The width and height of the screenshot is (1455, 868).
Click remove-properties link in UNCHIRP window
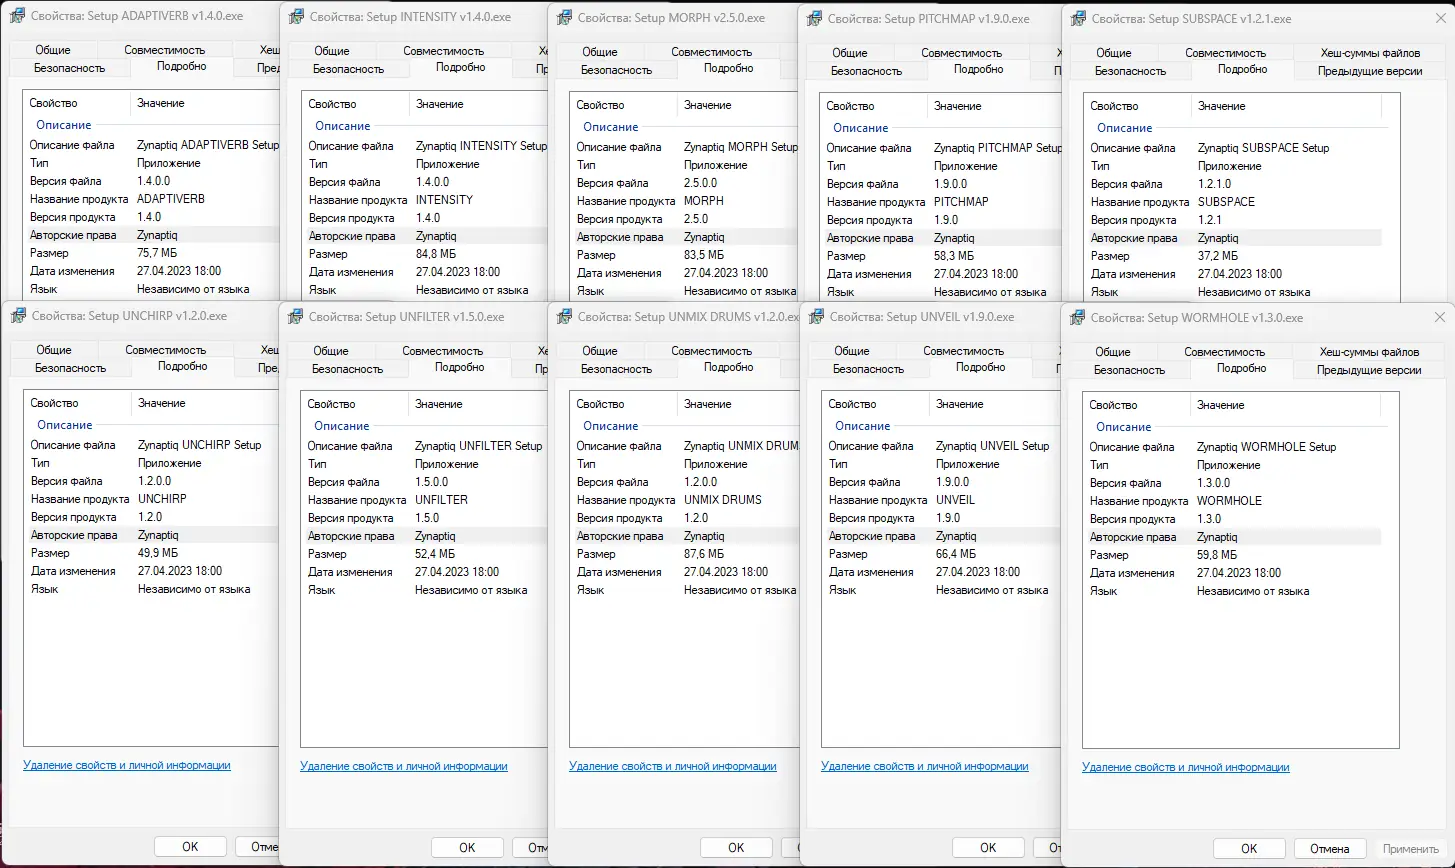127,765
